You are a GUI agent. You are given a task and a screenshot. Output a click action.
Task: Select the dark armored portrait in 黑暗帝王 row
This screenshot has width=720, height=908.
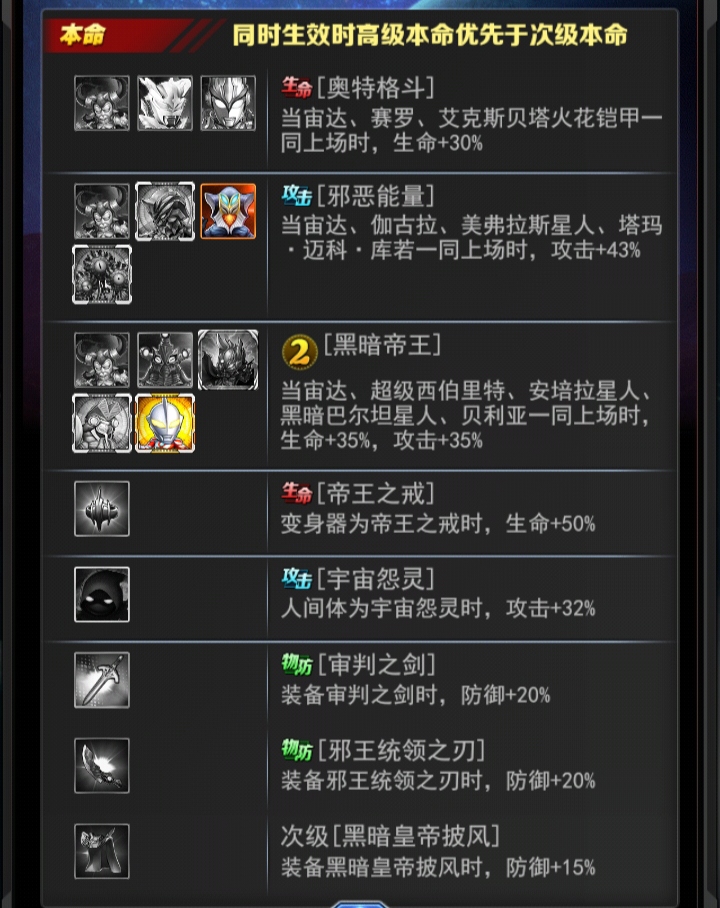click(x=228, y=360)
